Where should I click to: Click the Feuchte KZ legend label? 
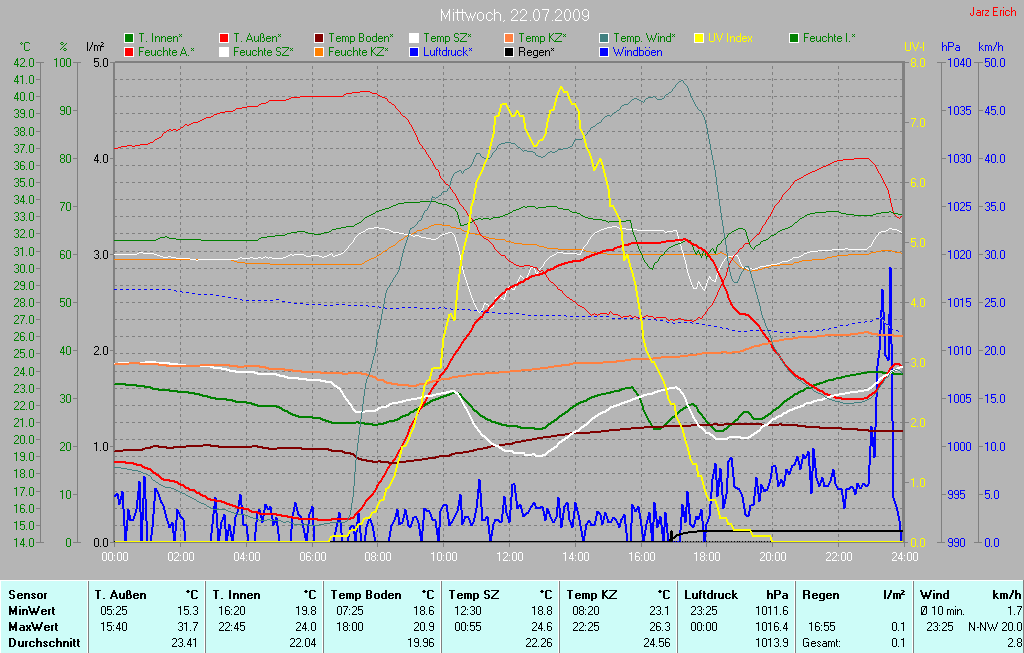[x=358, y=51]
